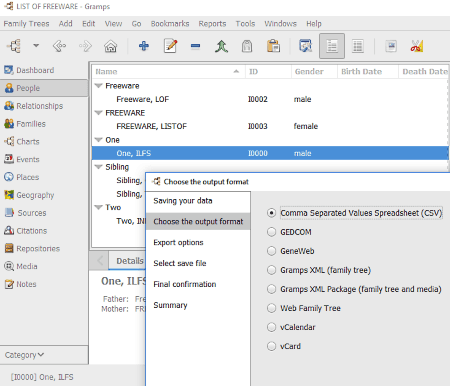The image size is (450, 386).
Task: Open the Windows menu
Action: pos(280,24)
